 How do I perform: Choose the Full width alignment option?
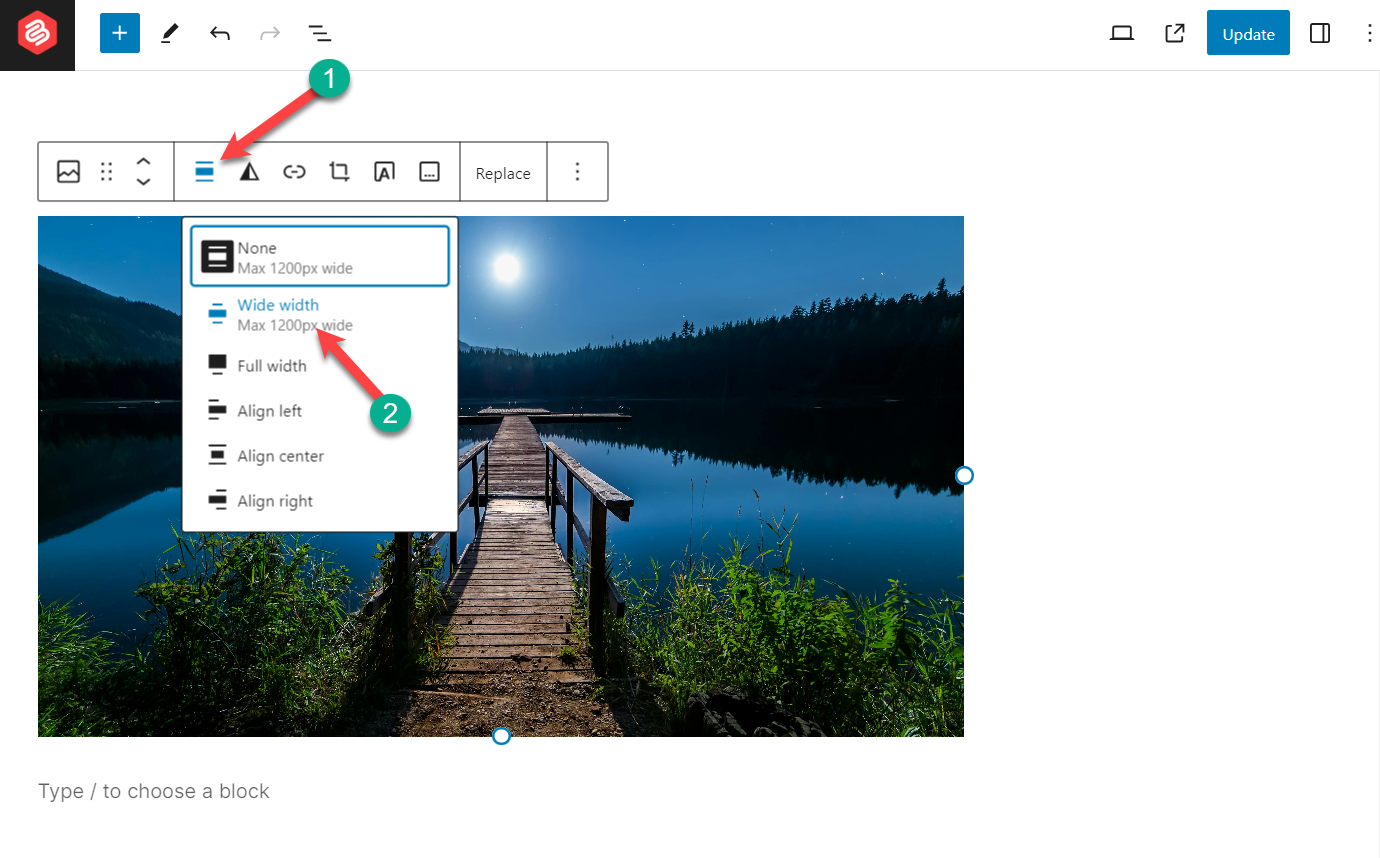point(271,365)
